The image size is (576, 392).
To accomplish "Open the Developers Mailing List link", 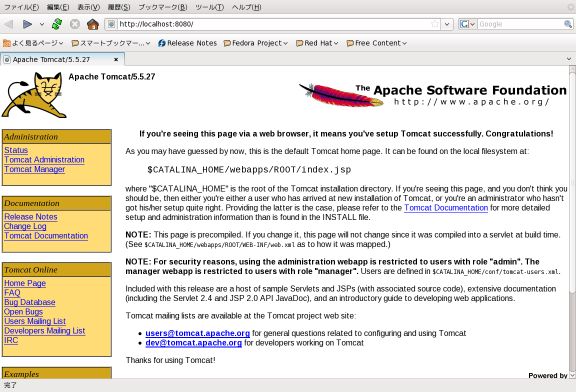I will (x=45, y=331).
